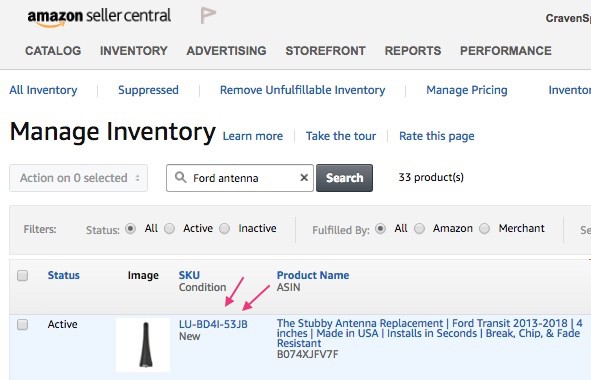The image size is (591, 380).
Task: Open the Action on 0 selected dropdown
Action: click(x=78, y=178)
